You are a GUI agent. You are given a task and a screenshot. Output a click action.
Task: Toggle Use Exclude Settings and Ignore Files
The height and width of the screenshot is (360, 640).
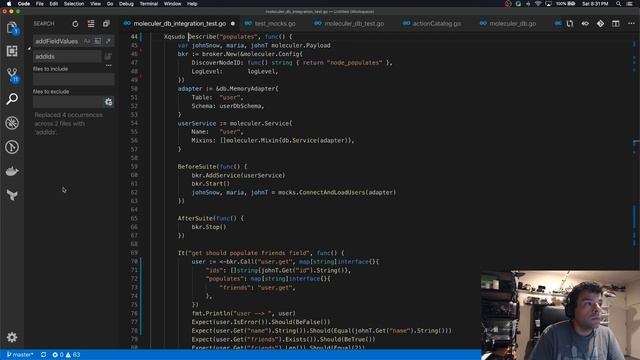click(x=108, y=102)
